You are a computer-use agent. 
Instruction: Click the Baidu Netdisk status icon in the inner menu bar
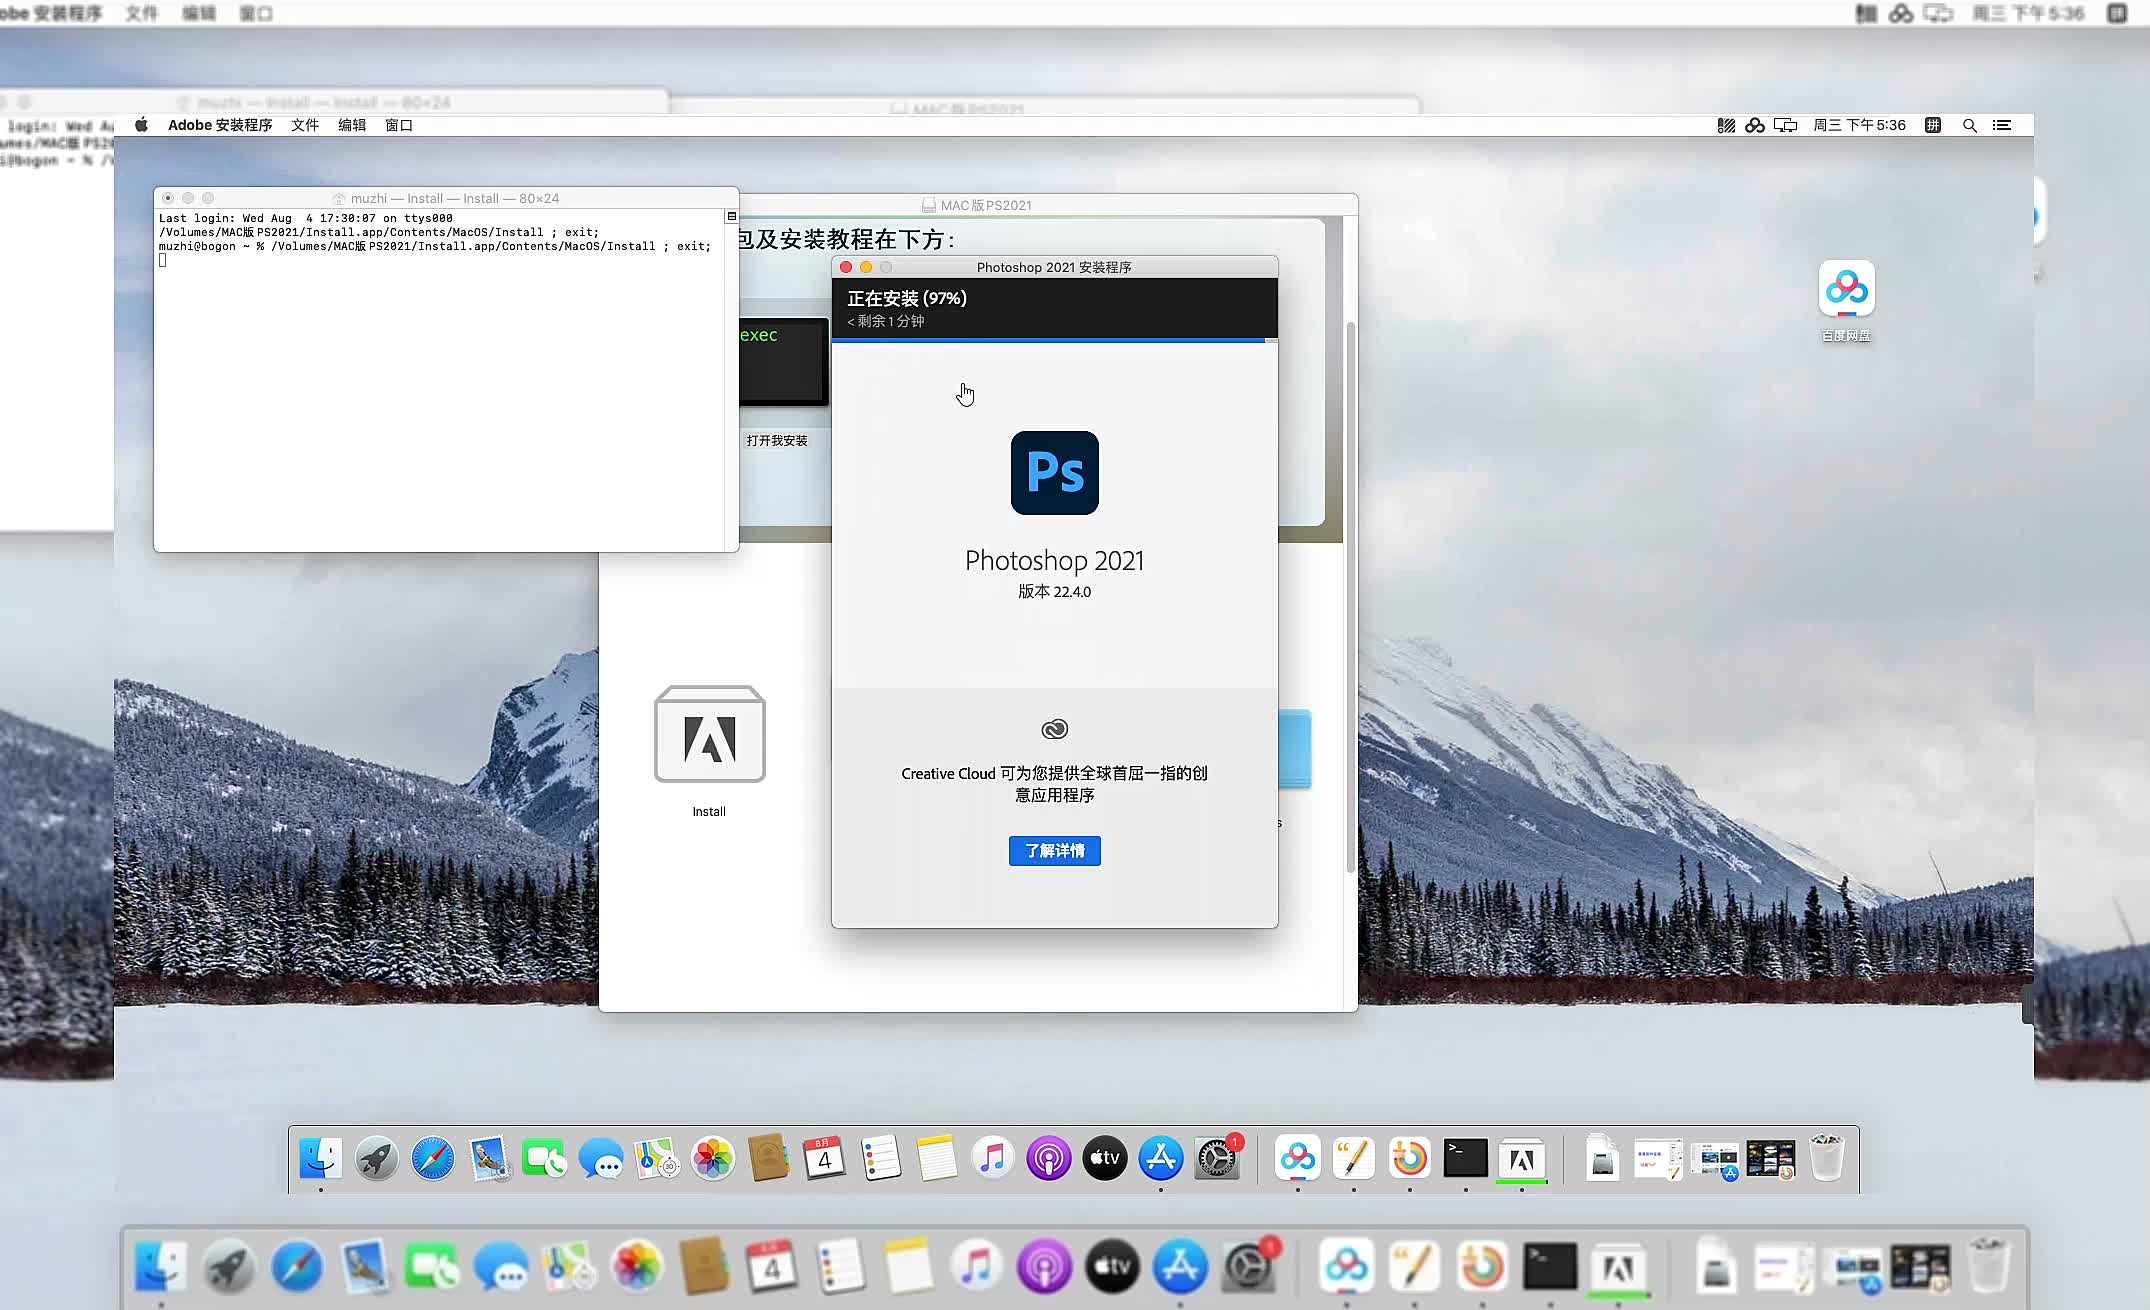coord(1755,125)
